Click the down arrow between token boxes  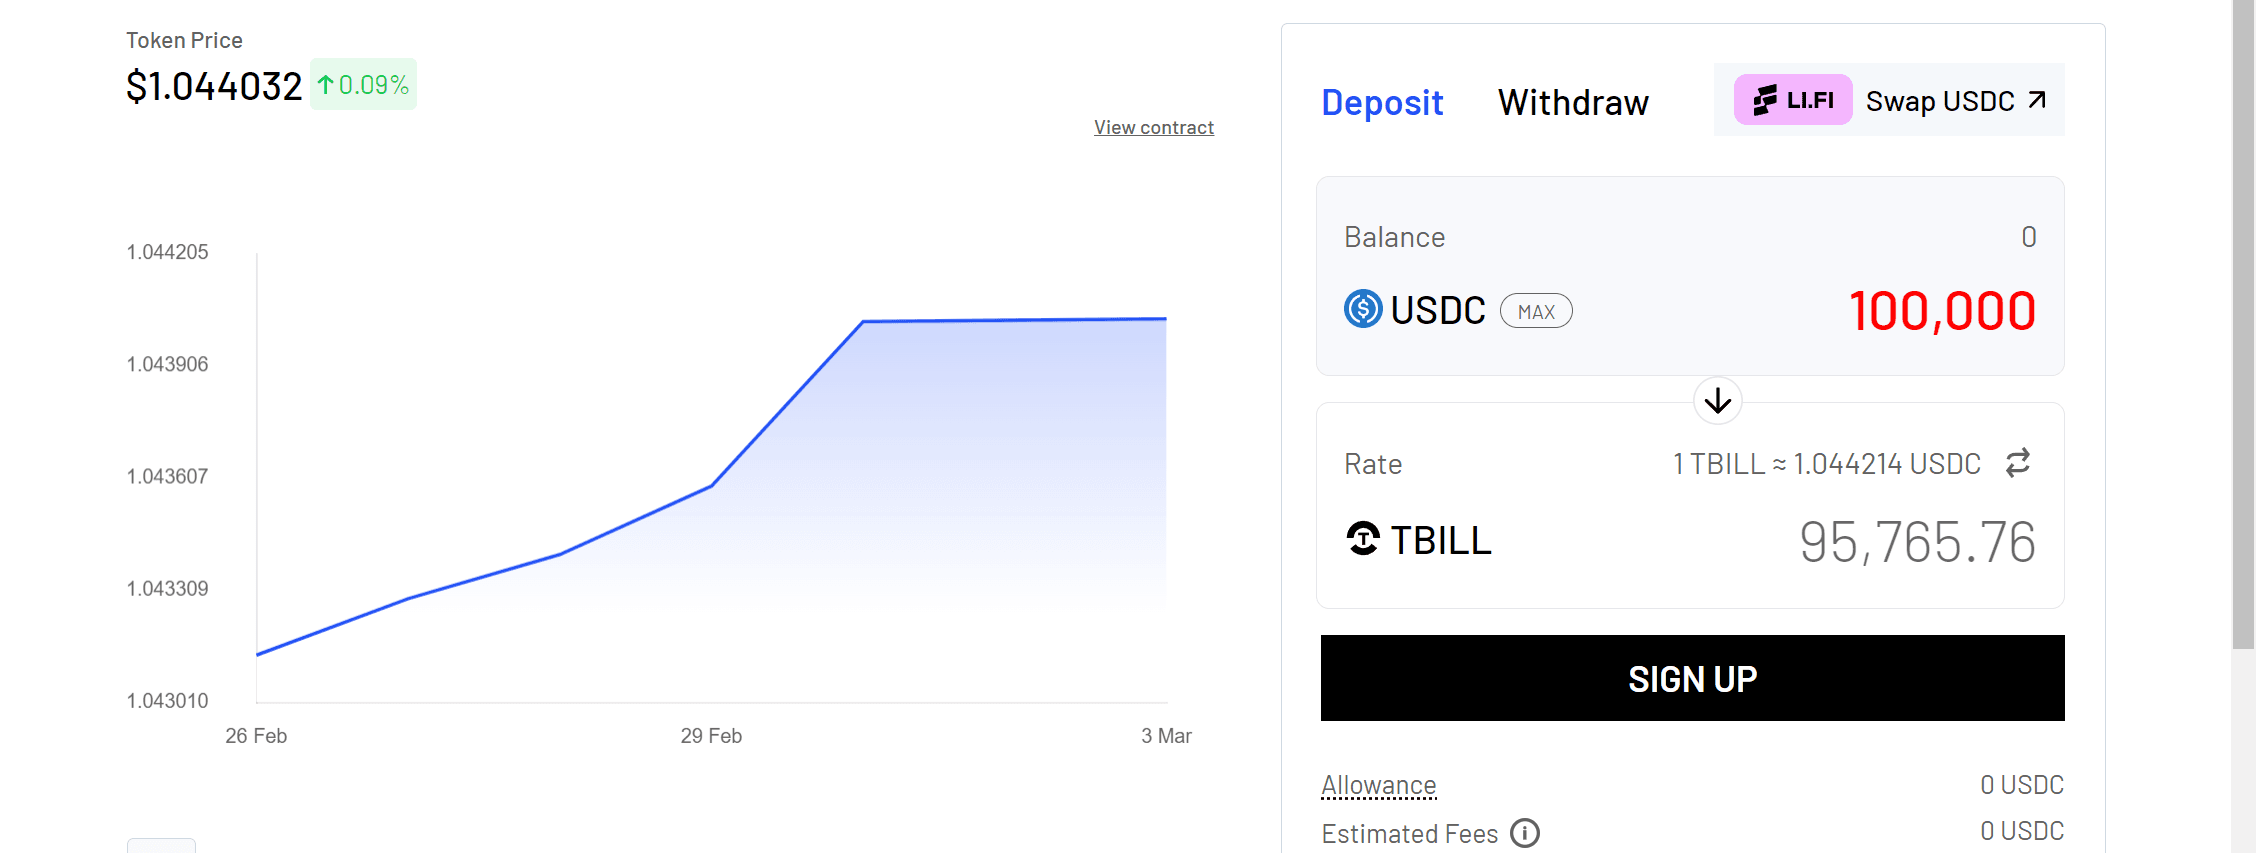[1718, 401]
